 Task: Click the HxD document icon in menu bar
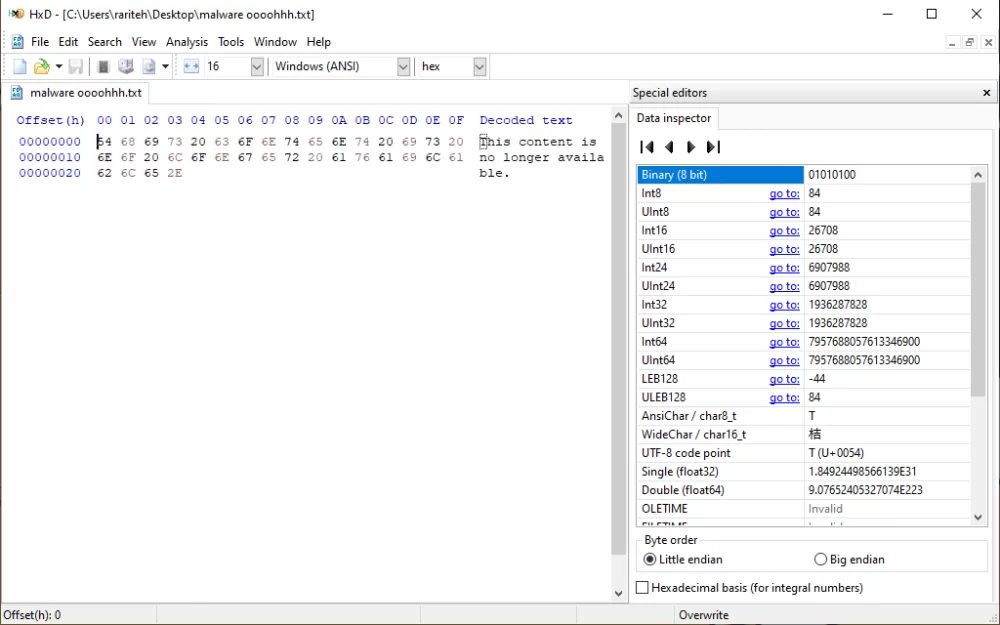[17, 42]
